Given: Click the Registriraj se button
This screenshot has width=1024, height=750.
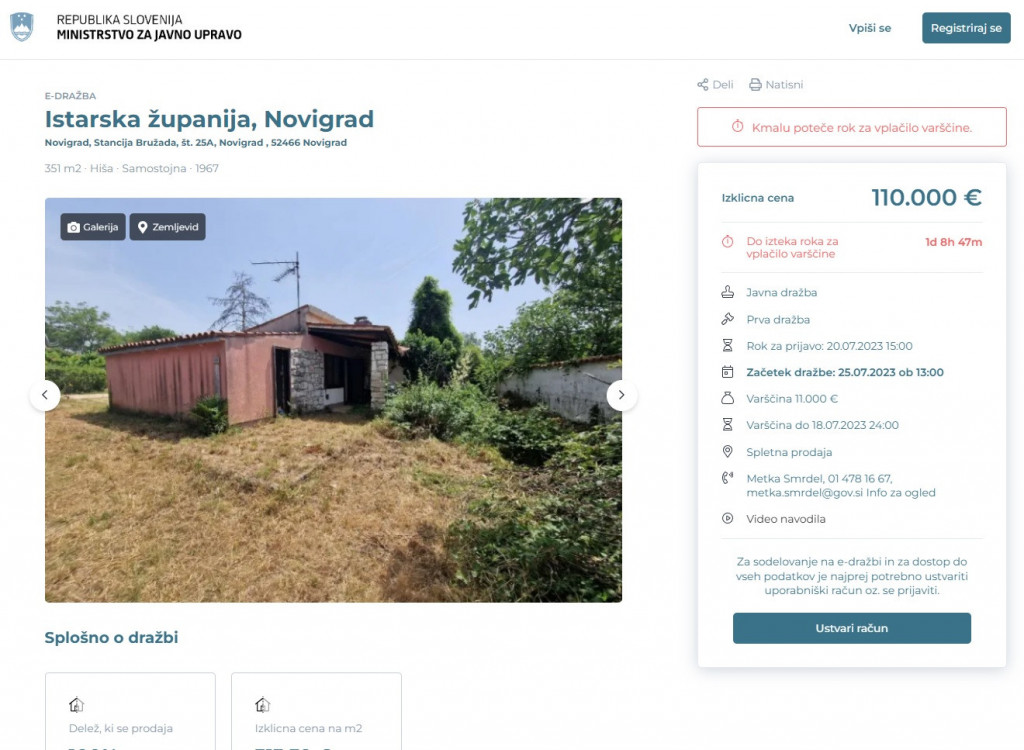Looking at the screenshot, I should click(x=966, y=28).
